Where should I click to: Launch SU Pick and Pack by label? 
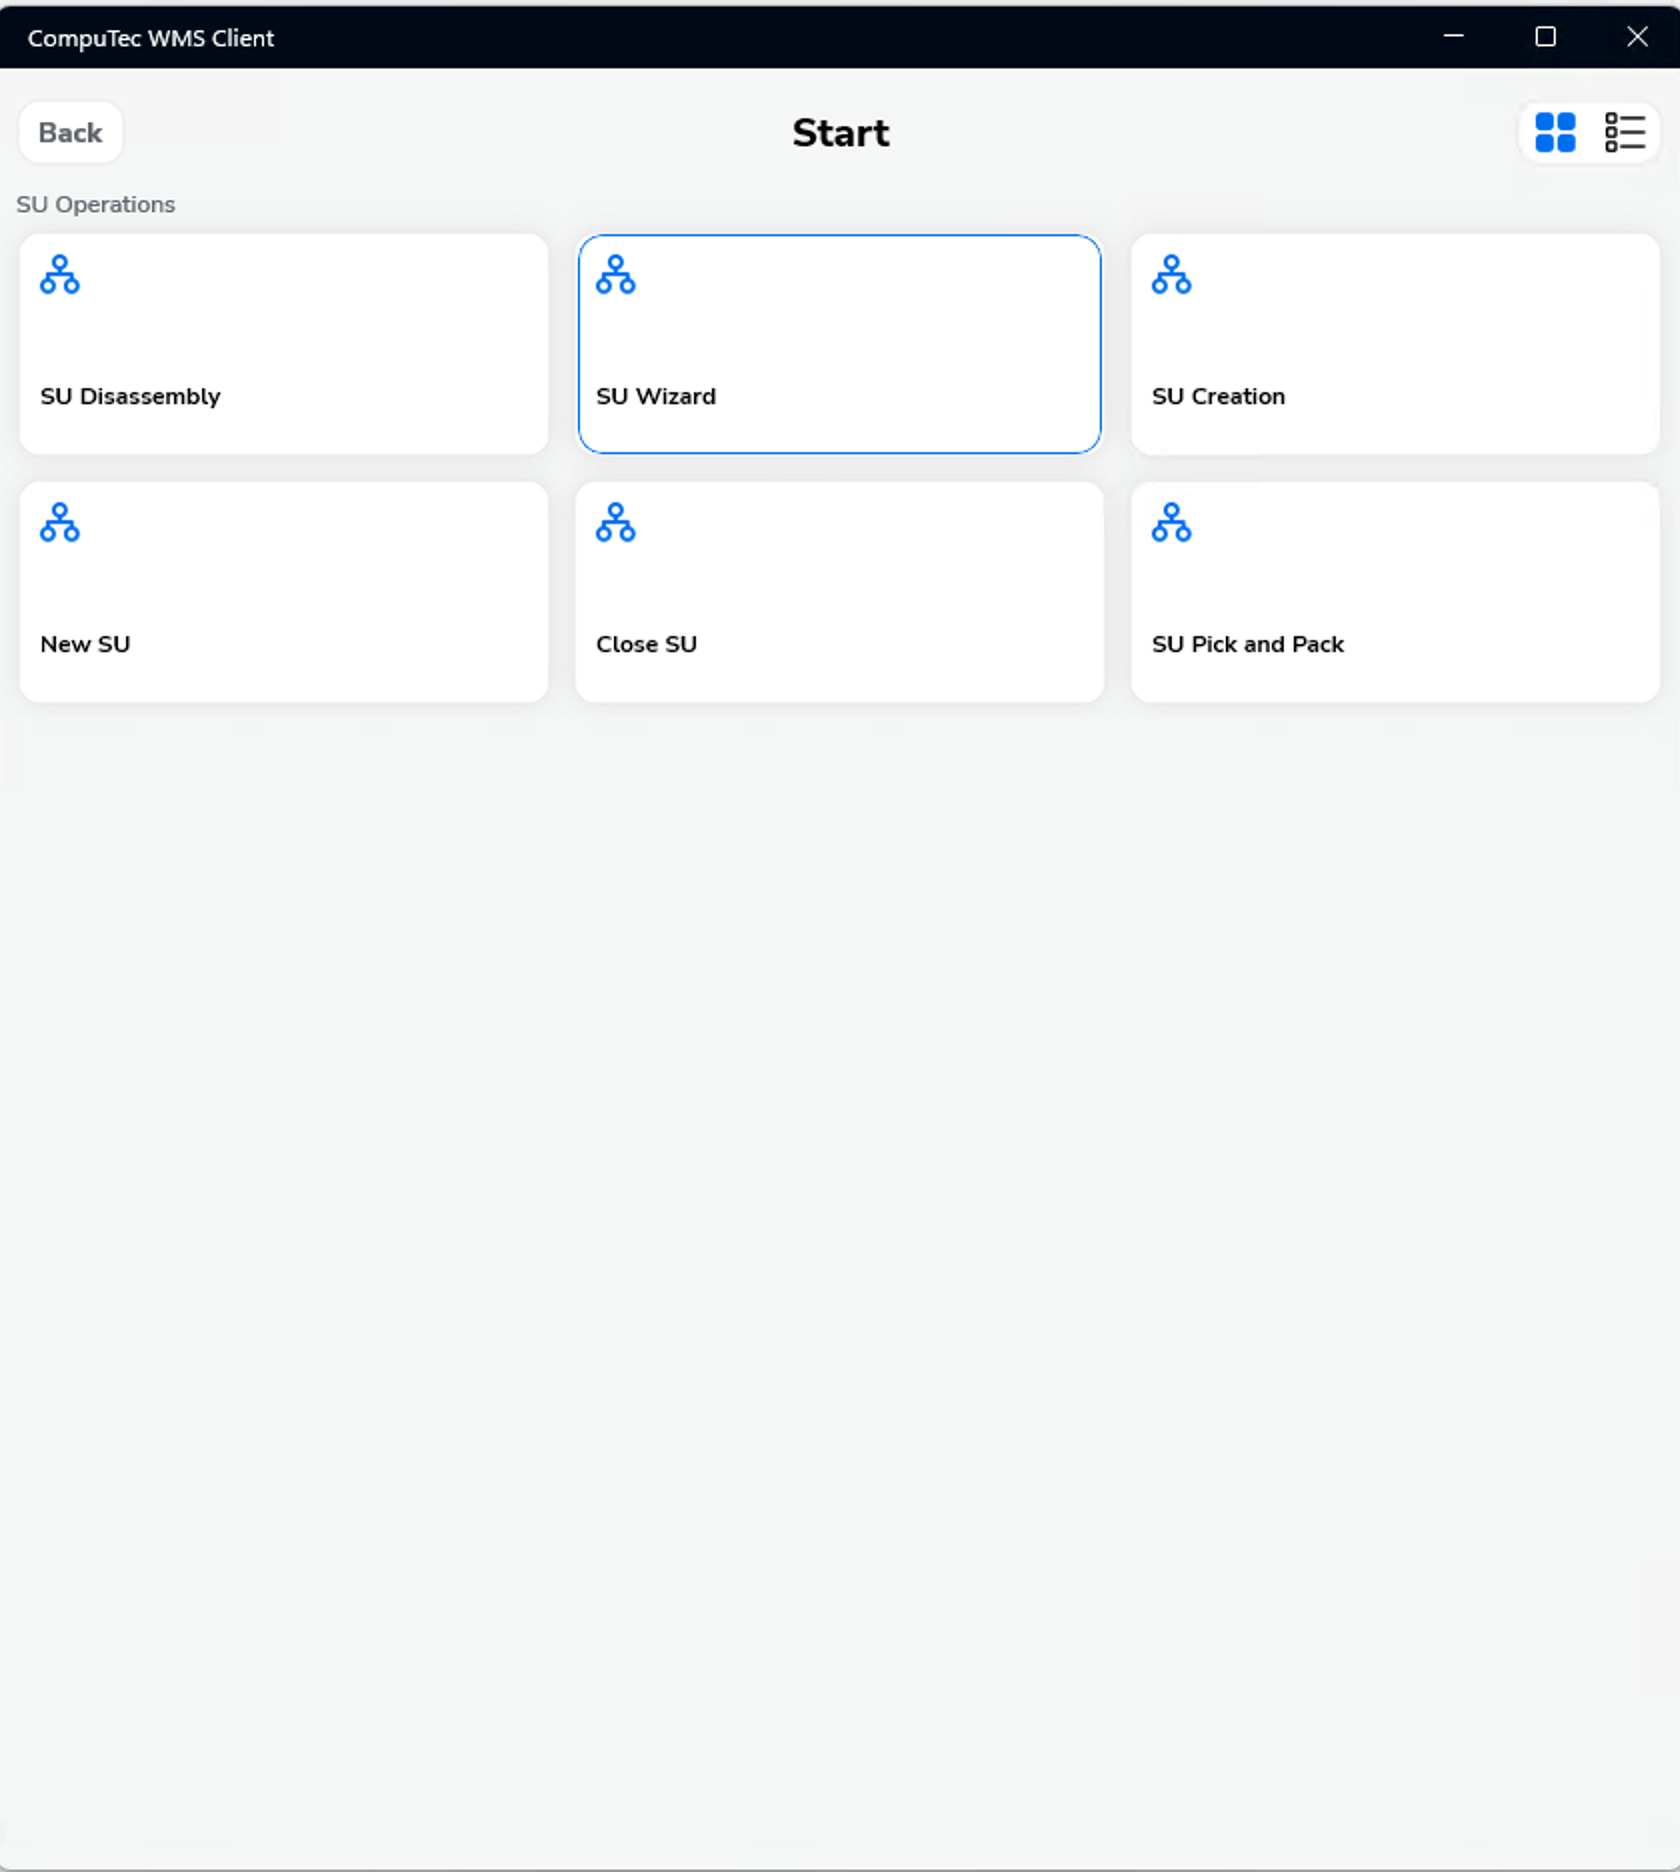(1247, 645)
